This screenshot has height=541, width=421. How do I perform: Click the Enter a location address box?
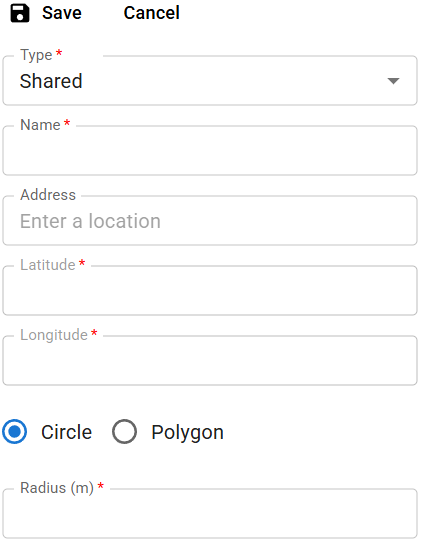(210, 220)
